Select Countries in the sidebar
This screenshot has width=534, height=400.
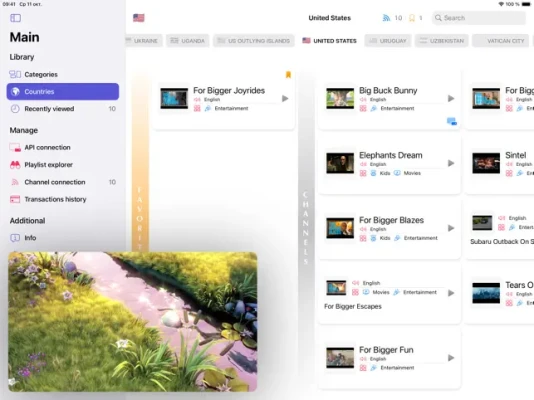click(x=63, y=92)
